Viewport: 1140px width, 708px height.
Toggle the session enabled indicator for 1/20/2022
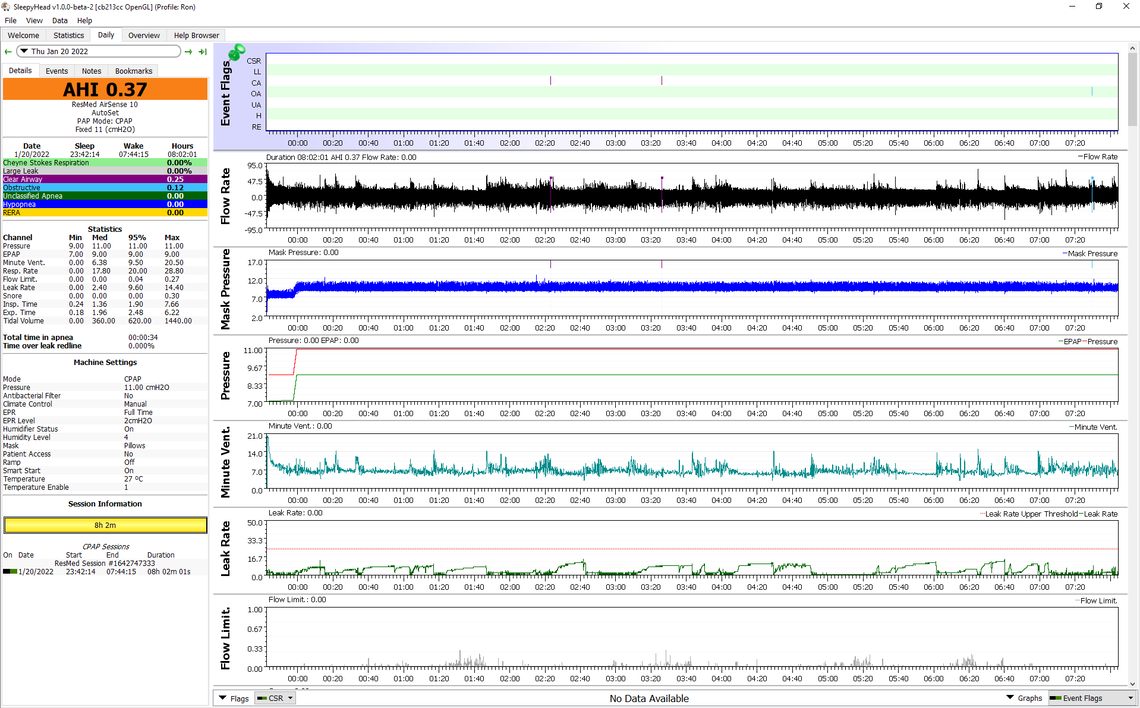[9, 572]
